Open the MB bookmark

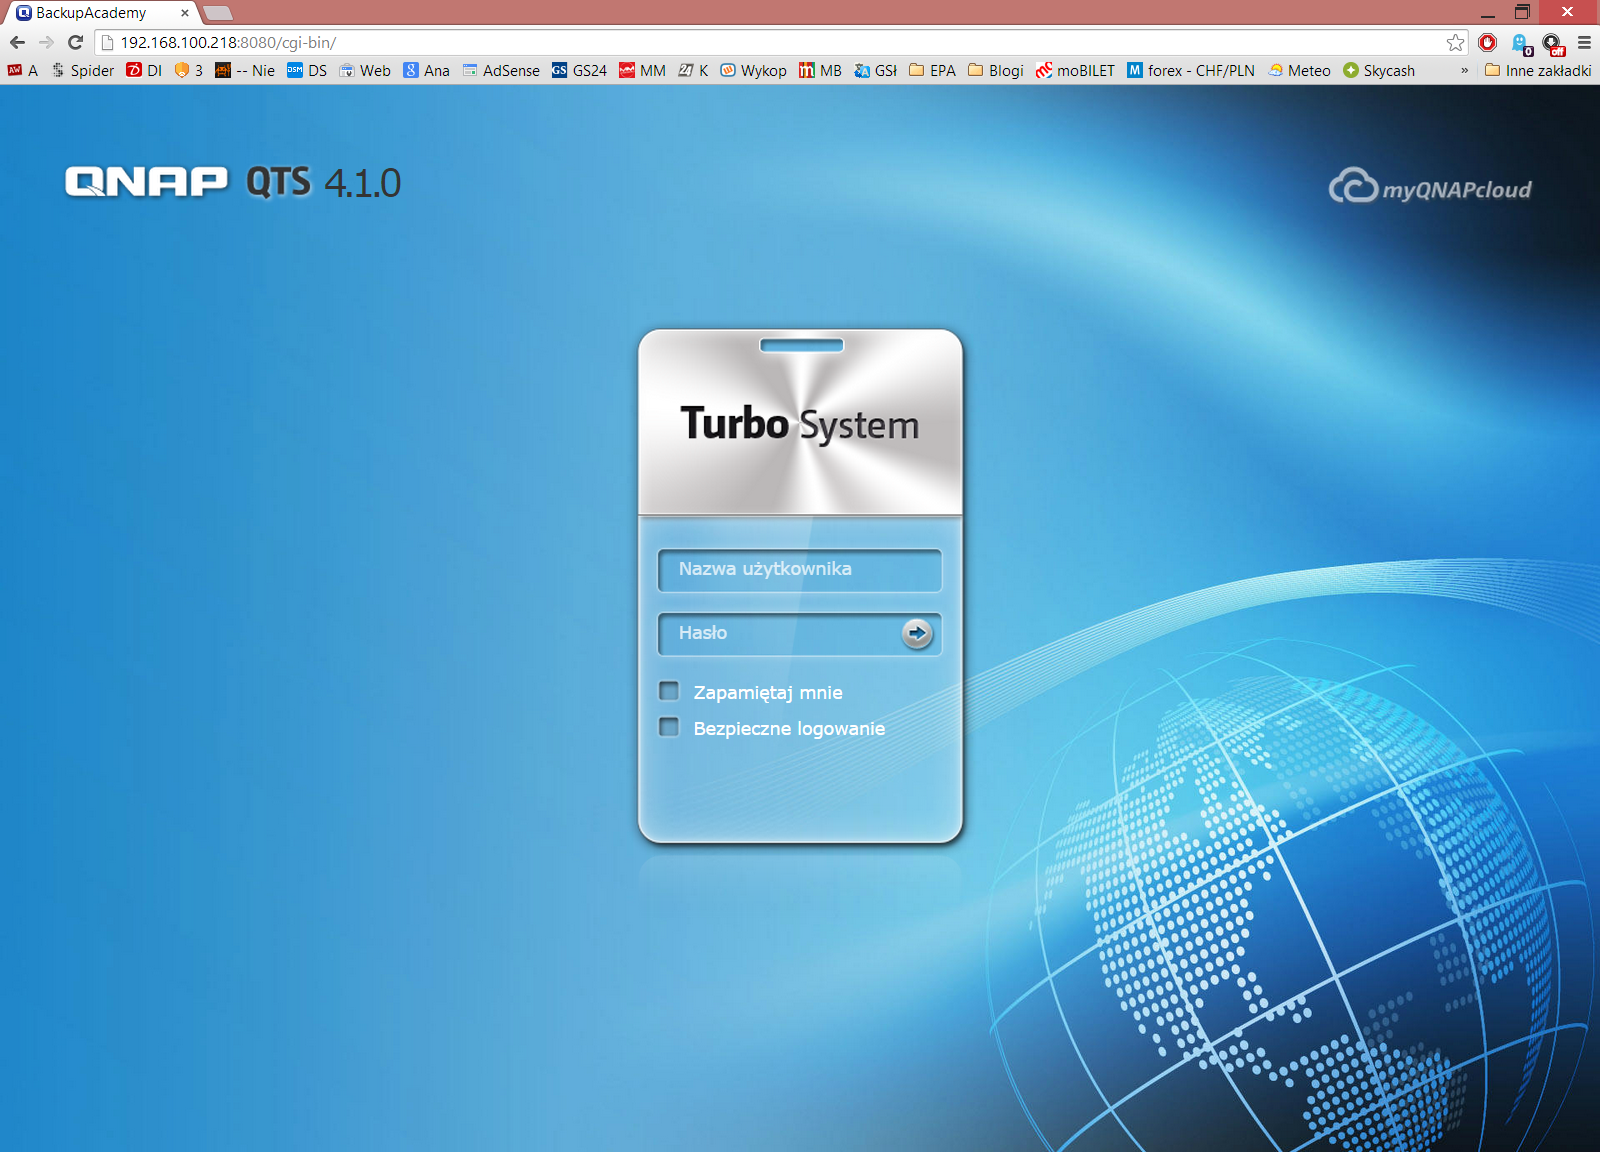820,70
